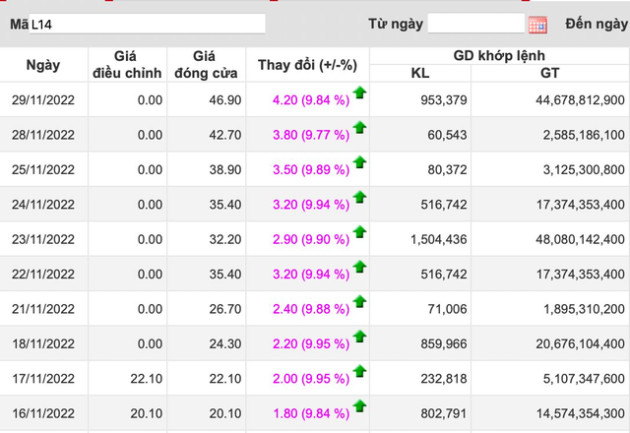Click closing price 24.30

[x=225, y=344]
